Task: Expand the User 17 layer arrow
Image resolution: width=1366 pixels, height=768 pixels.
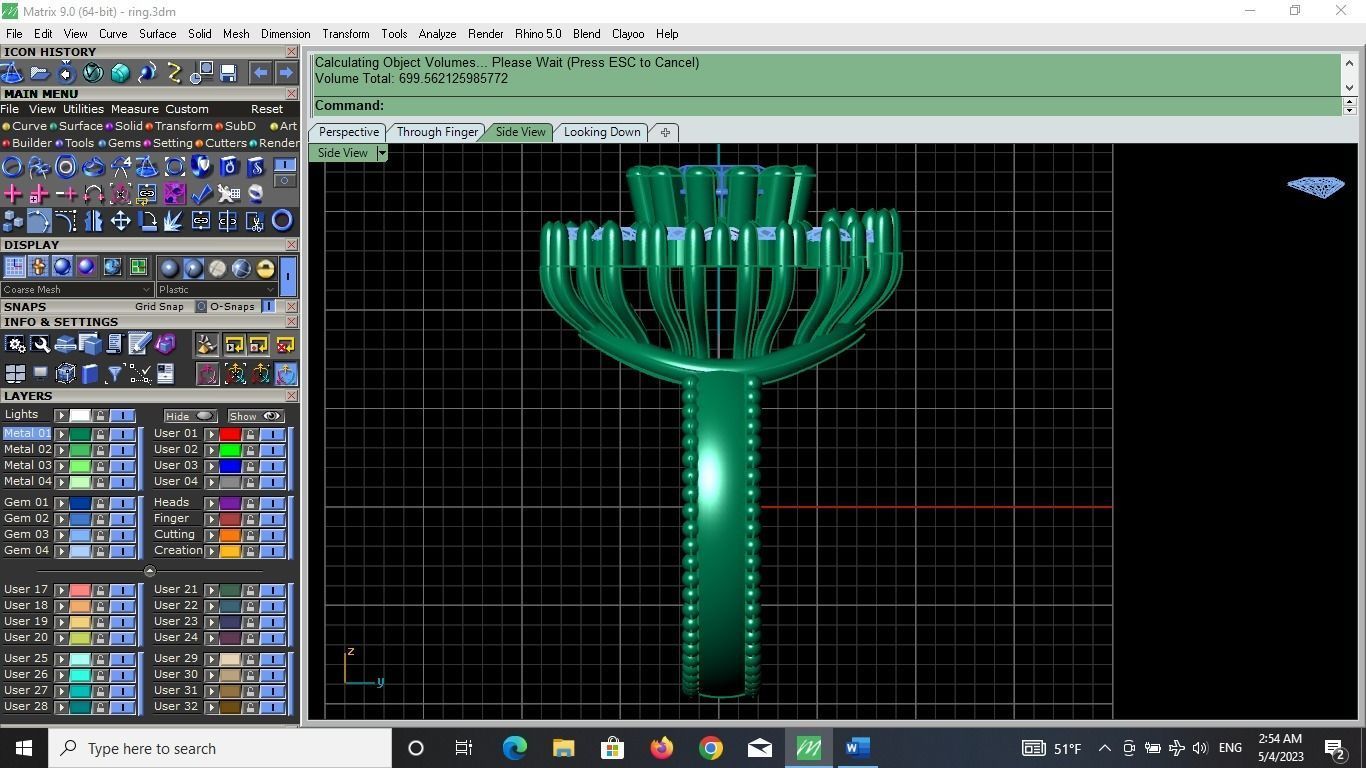Action: pyautogui.click(x=61, y=590)
